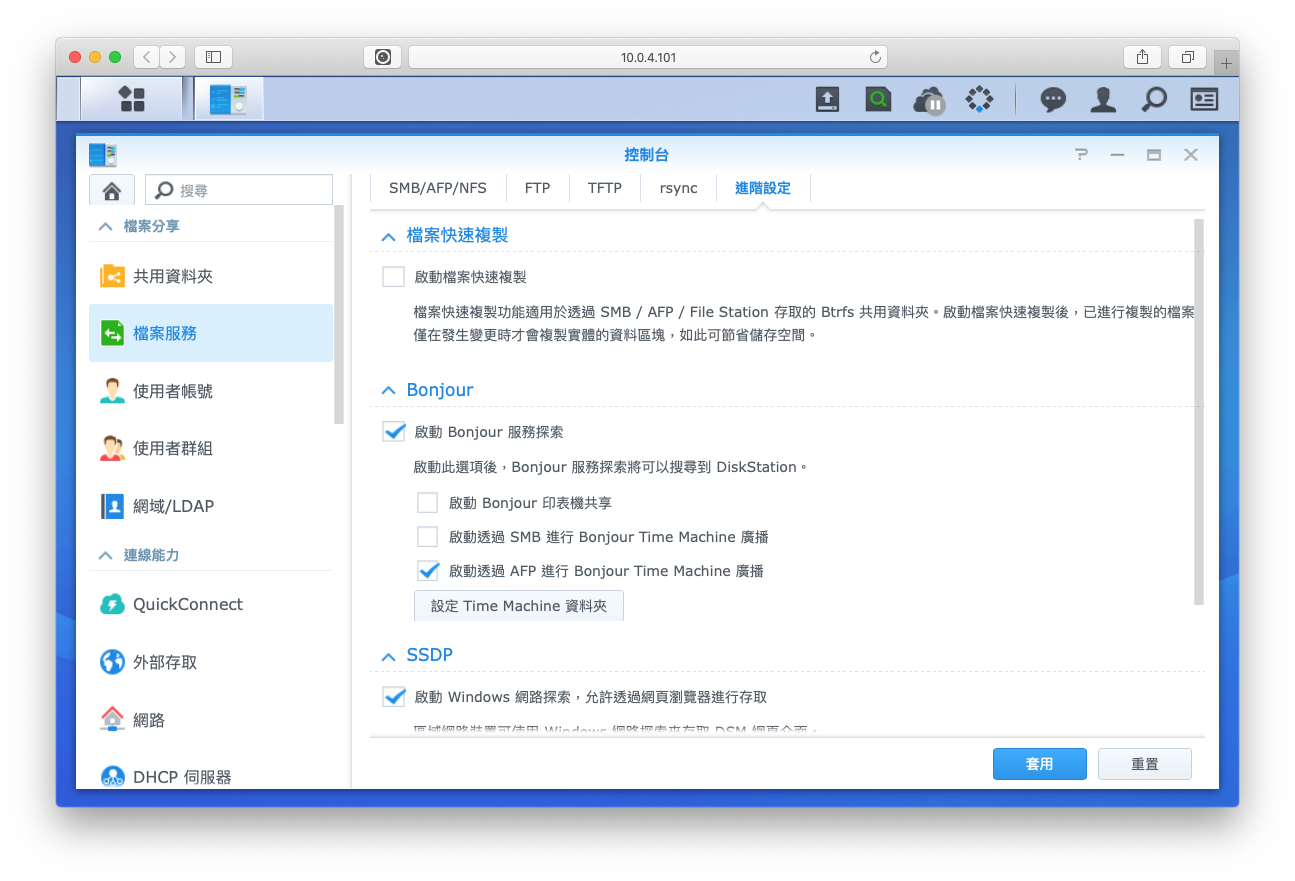Click the green Universal Search tray icon
The width and height of the screenshot is (1295, 881).
[878, 99]
